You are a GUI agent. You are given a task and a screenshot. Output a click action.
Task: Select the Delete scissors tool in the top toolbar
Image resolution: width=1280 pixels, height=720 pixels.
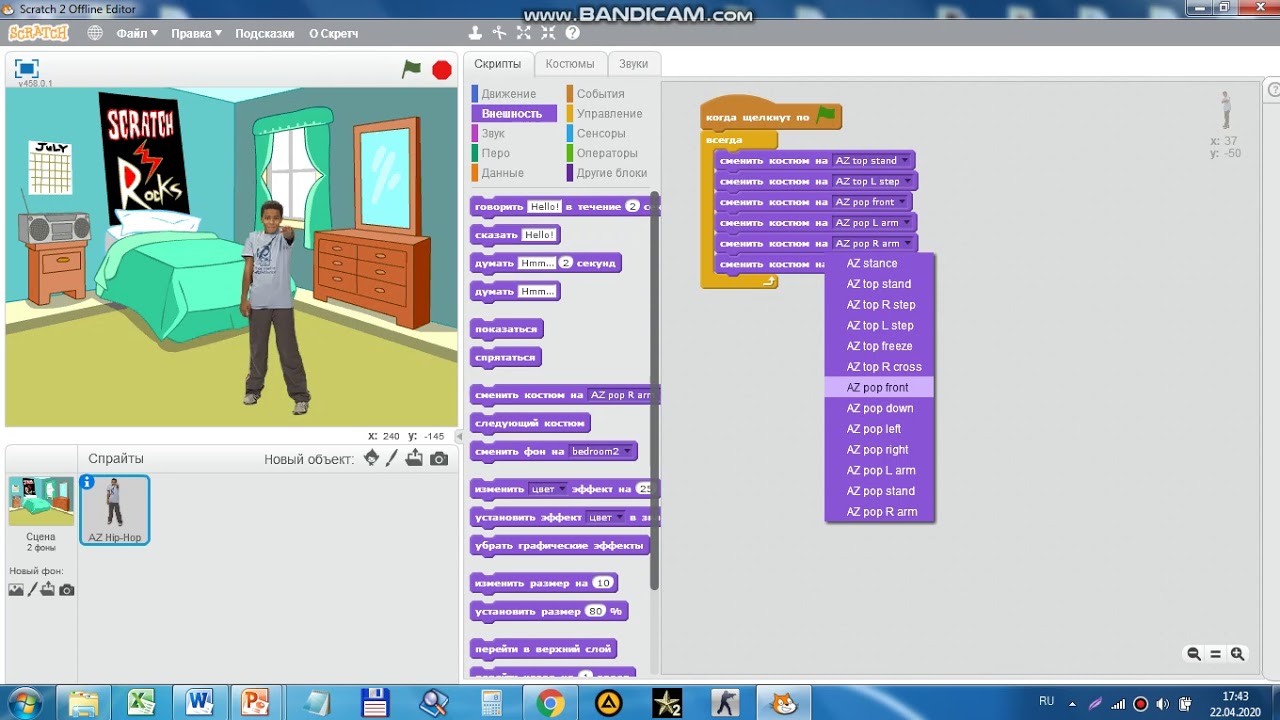click(499, 33)
